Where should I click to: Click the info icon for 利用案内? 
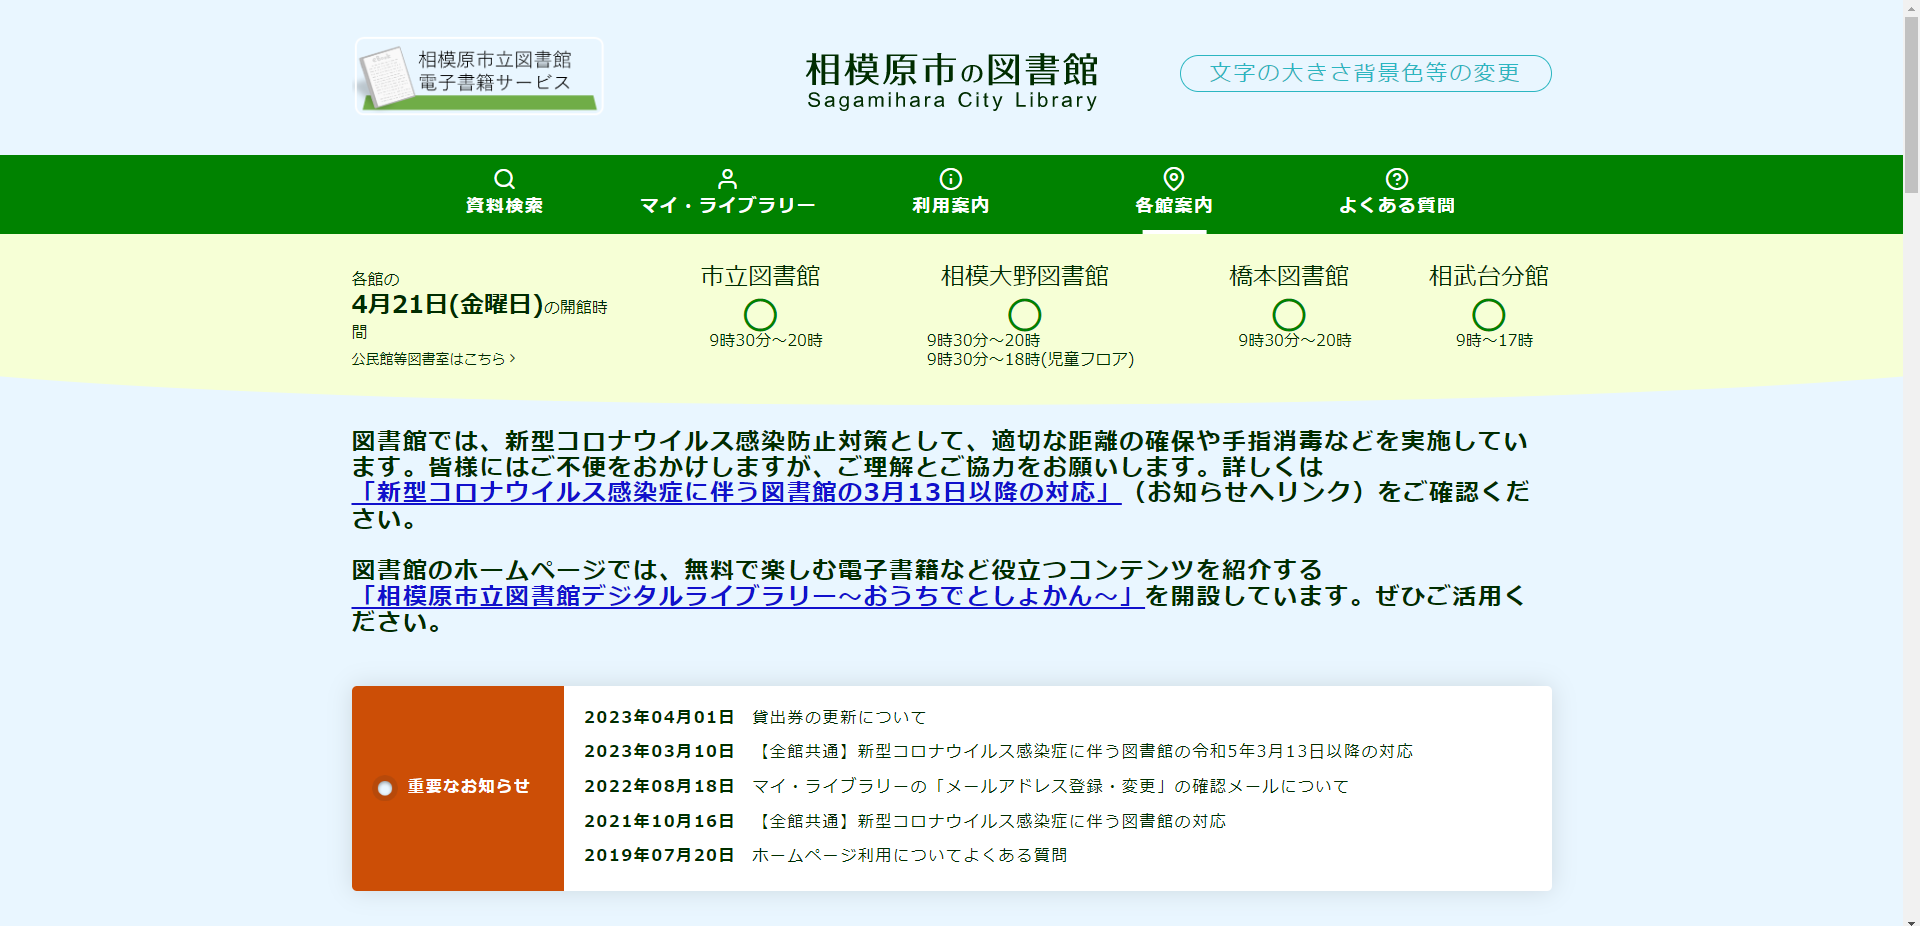click(x=950, y=179)
